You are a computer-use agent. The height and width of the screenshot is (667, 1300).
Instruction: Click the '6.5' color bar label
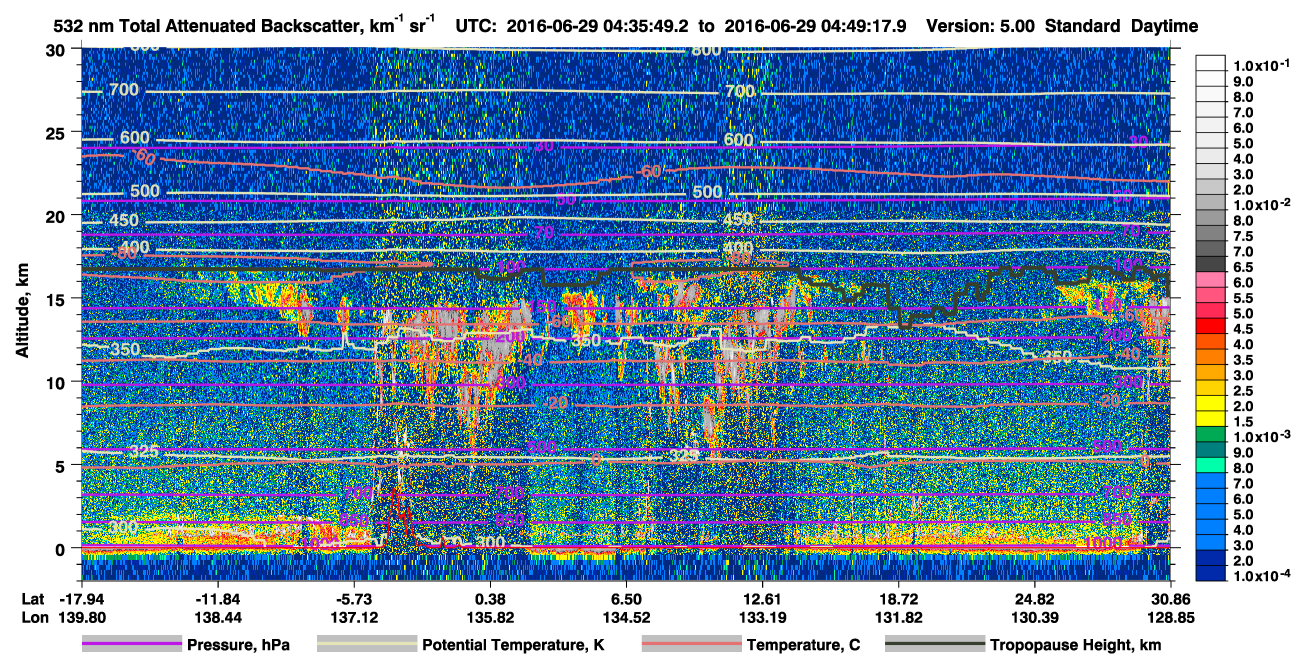pyautogui.click(x=1244, y=266)
